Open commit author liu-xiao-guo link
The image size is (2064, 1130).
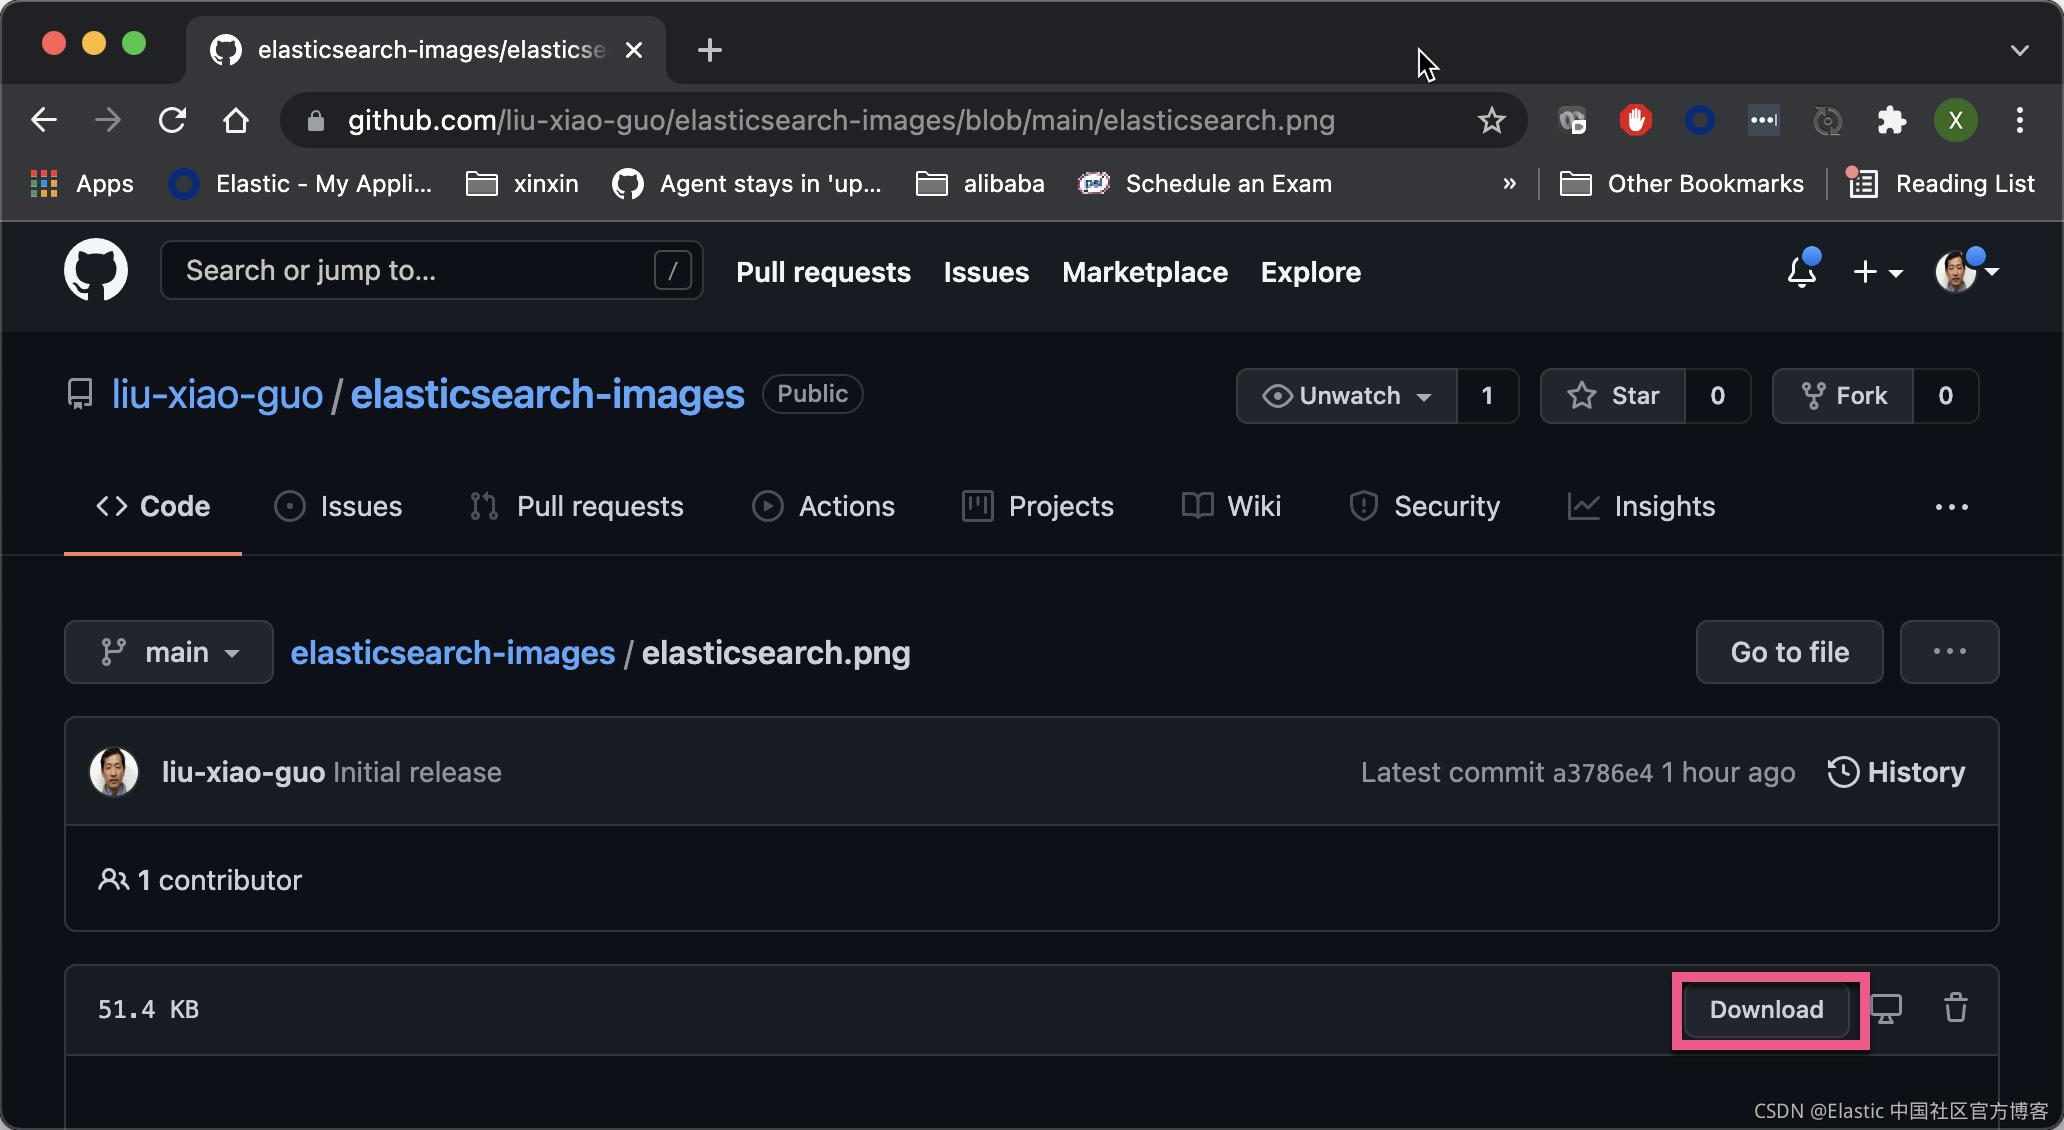coord(243,772)
